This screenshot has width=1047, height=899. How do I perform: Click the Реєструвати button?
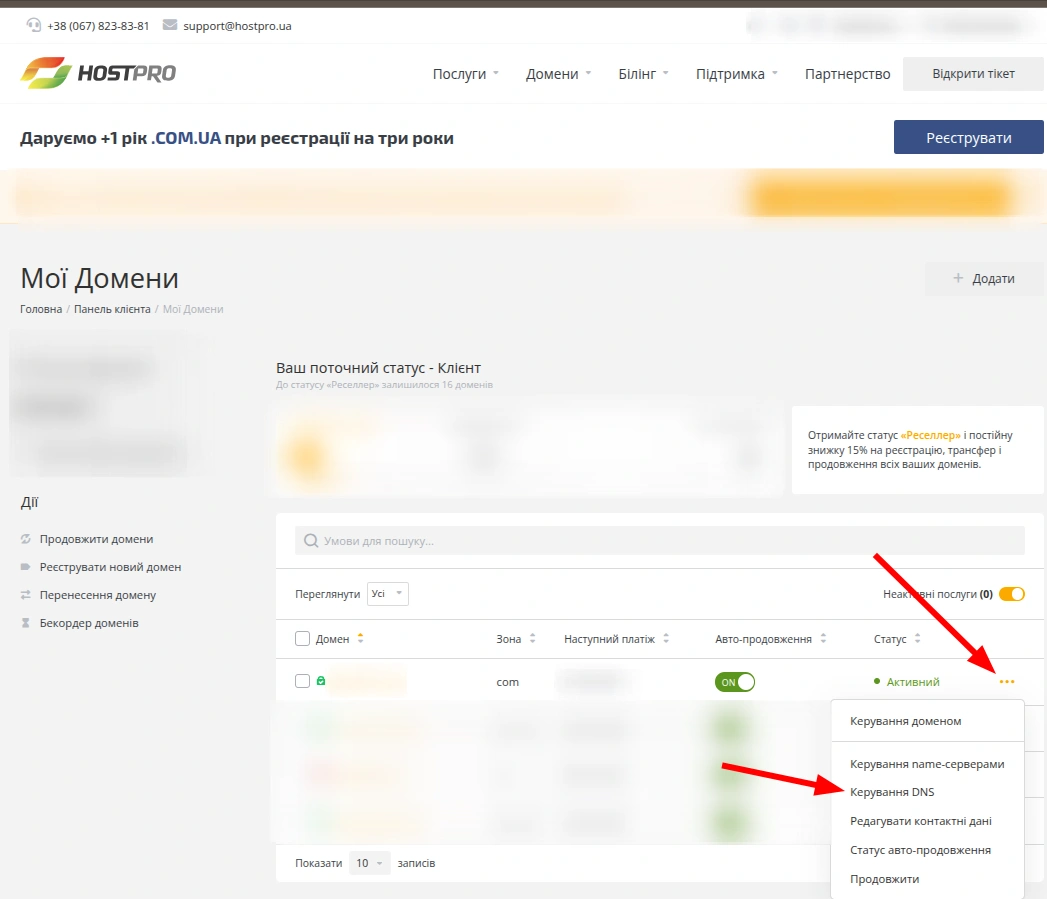tap(967, 137)
